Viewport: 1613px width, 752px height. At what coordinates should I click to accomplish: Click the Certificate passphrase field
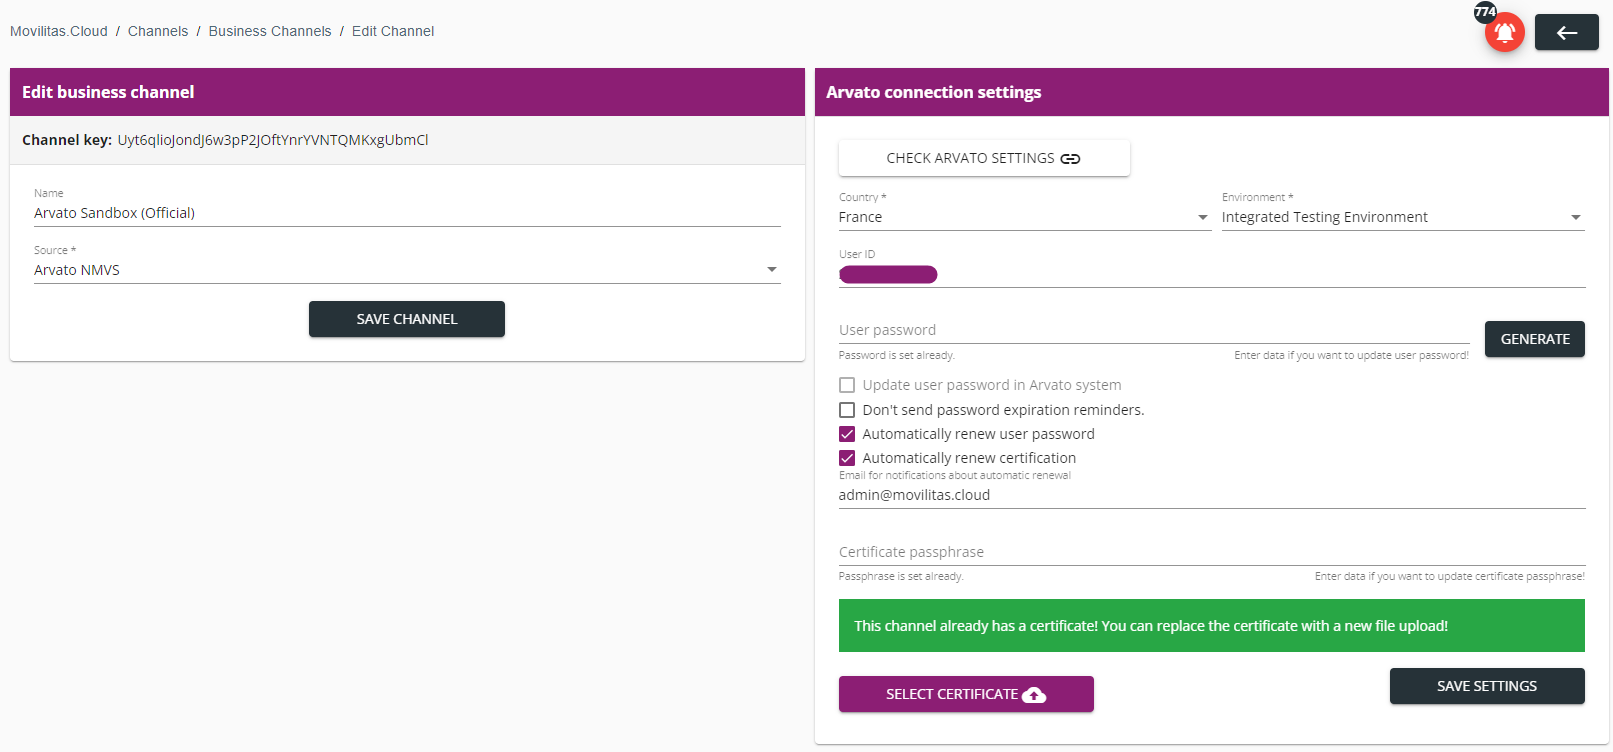(x=1210, y=552)
